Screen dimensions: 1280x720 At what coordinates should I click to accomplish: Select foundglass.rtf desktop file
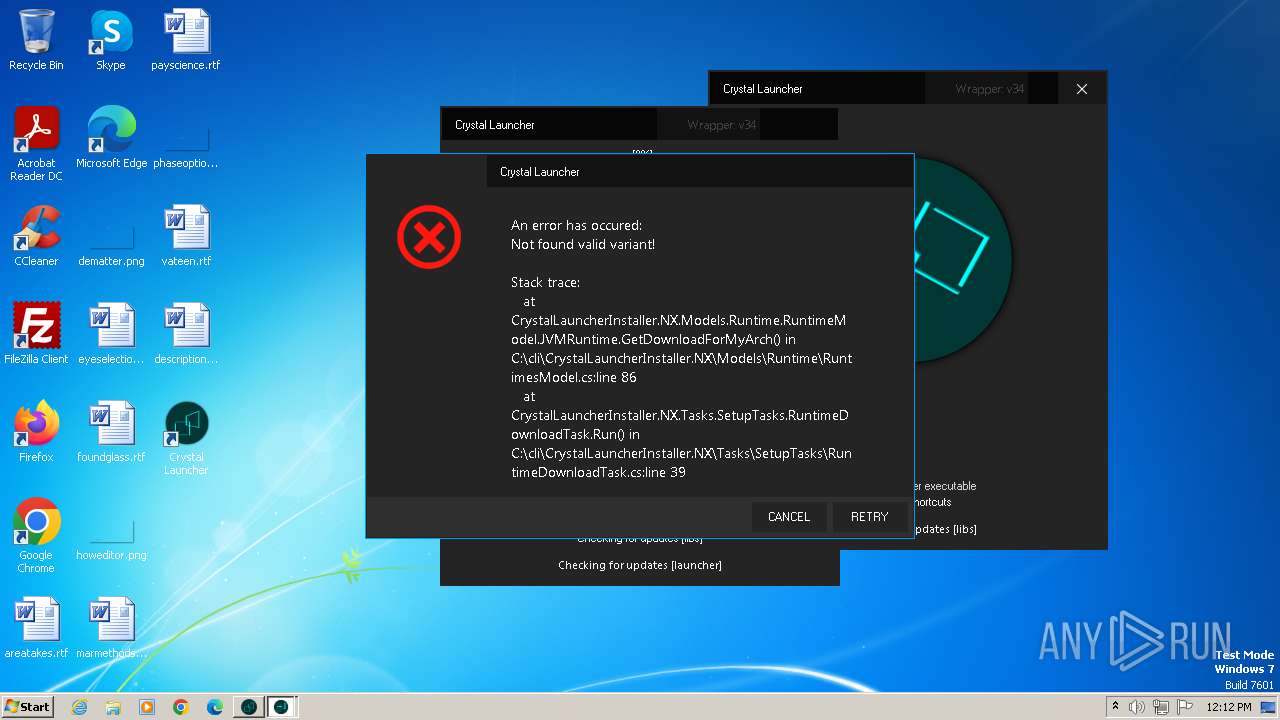pyautogui.click(x=111, y=432)
